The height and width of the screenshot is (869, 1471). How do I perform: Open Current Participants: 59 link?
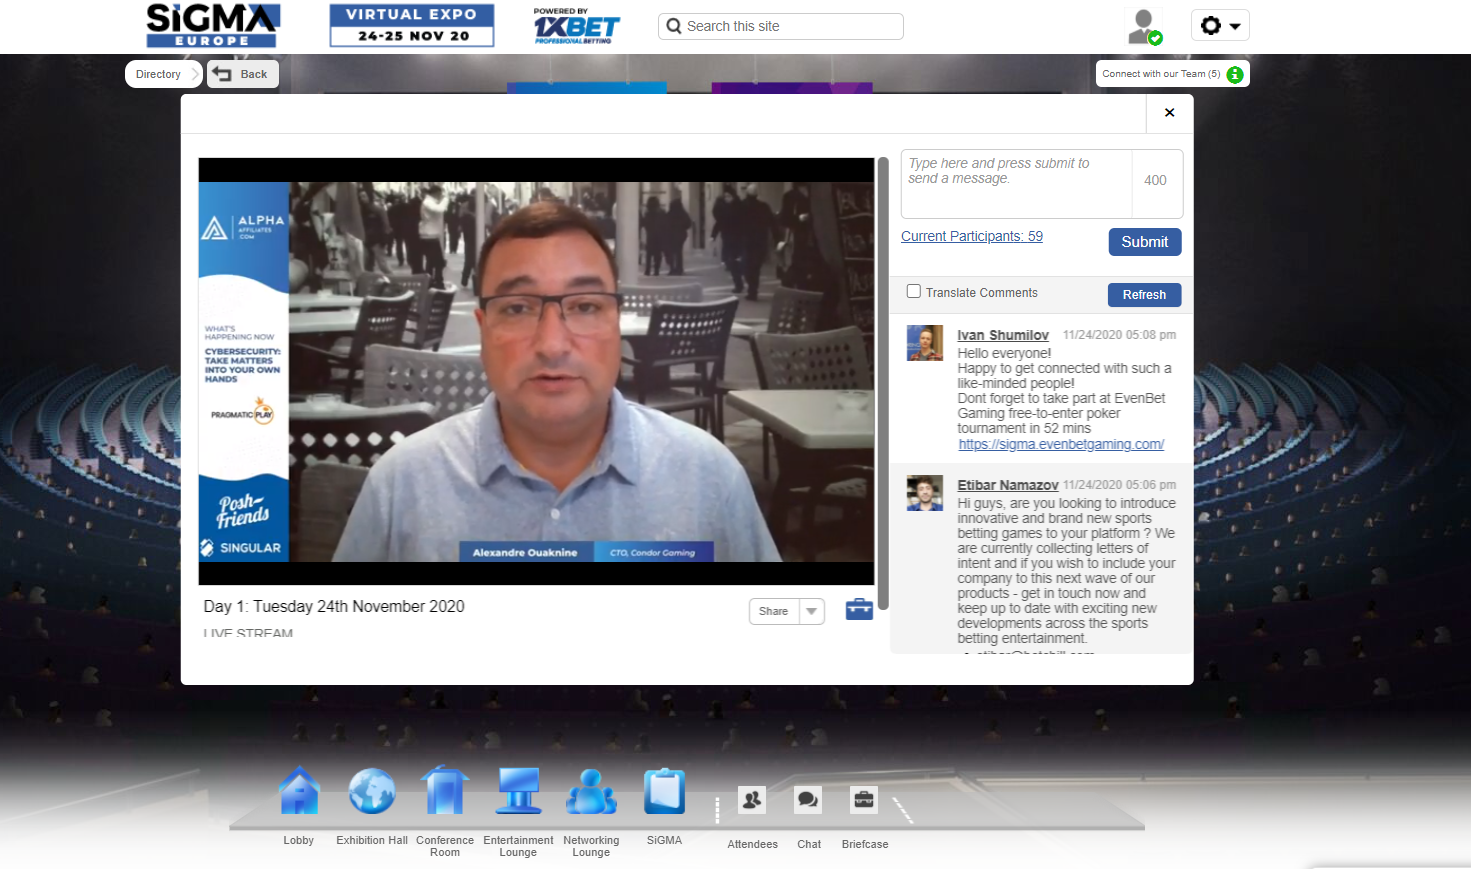tap(971, 237)
